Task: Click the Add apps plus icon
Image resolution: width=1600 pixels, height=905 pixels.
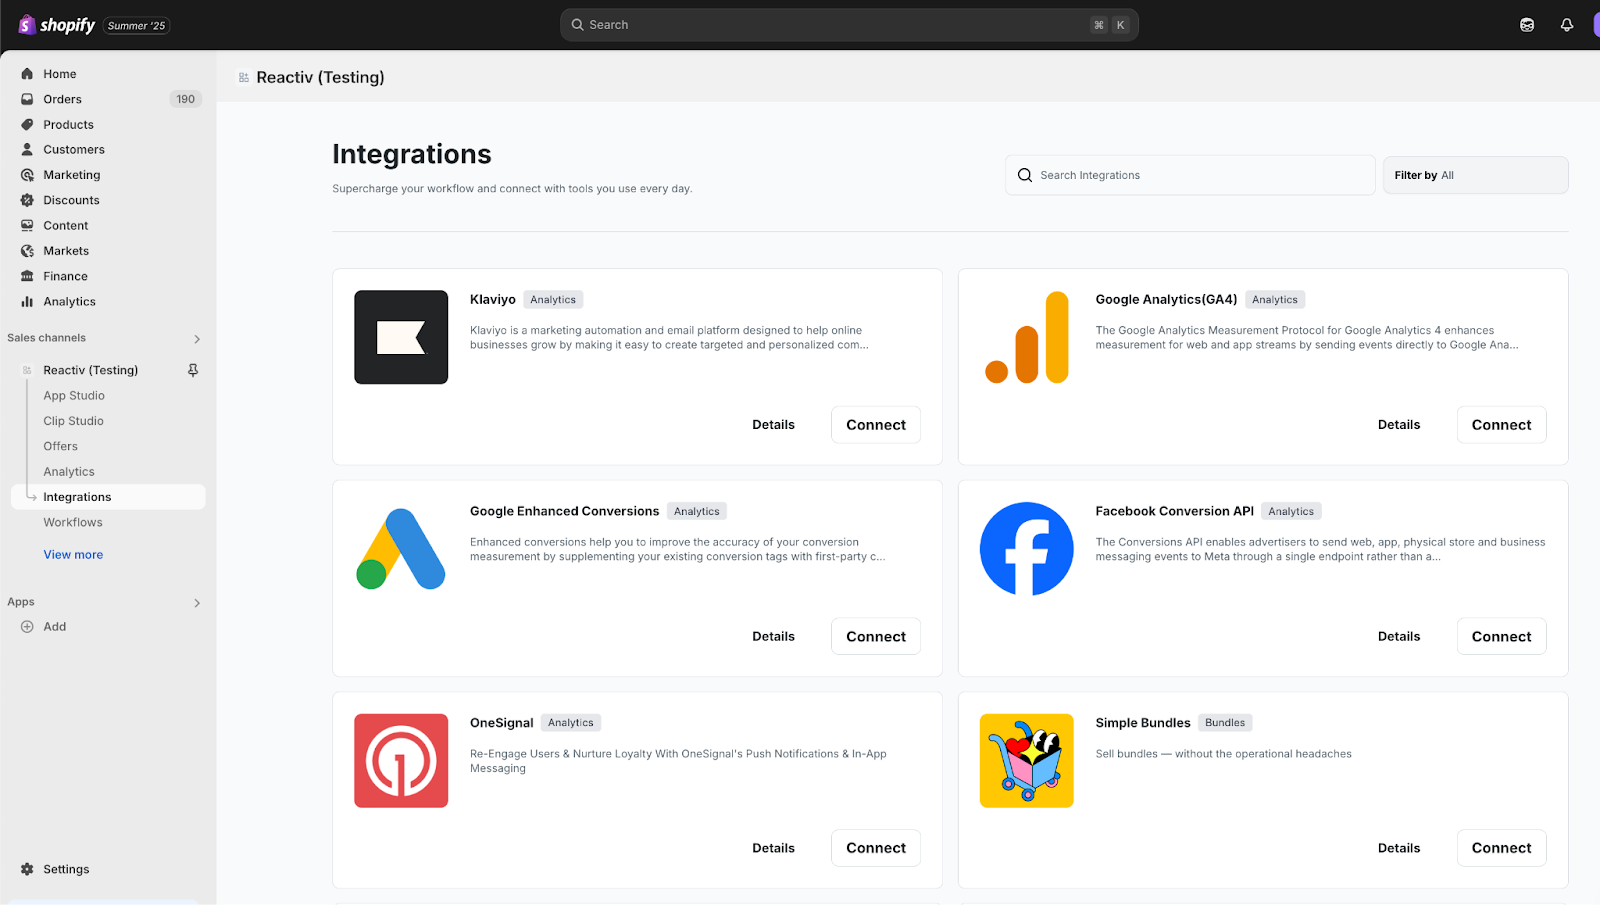Action: (27, 627)
